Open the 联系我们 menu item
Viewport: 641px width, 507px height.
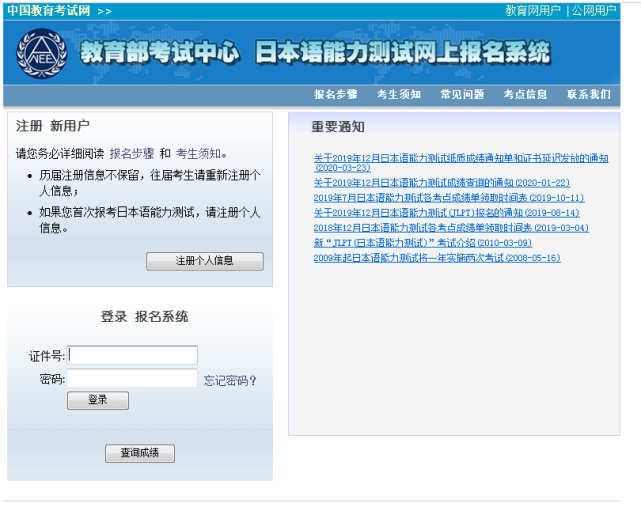coord(589,94)
